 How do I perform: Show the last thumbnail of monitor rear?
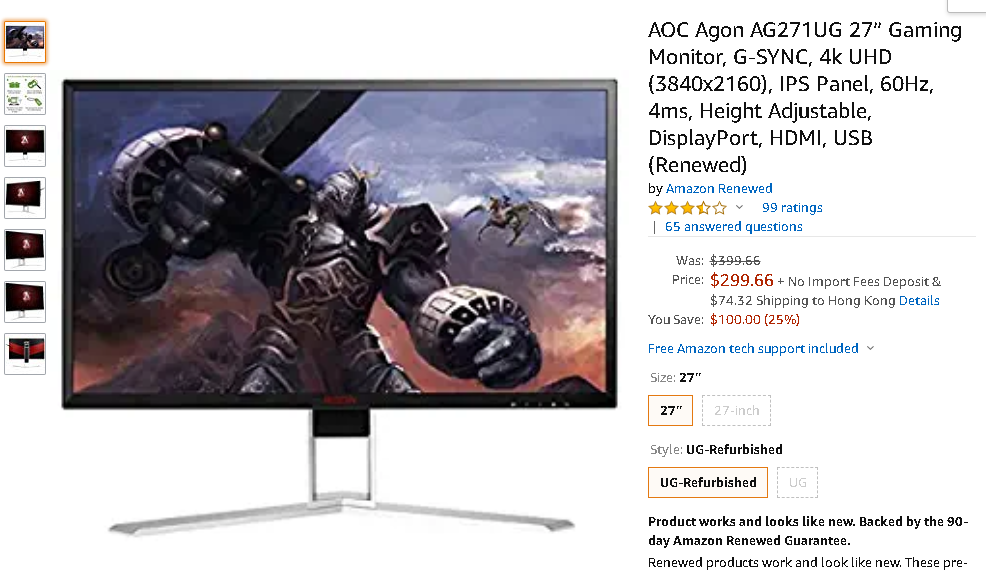(25, 354)
